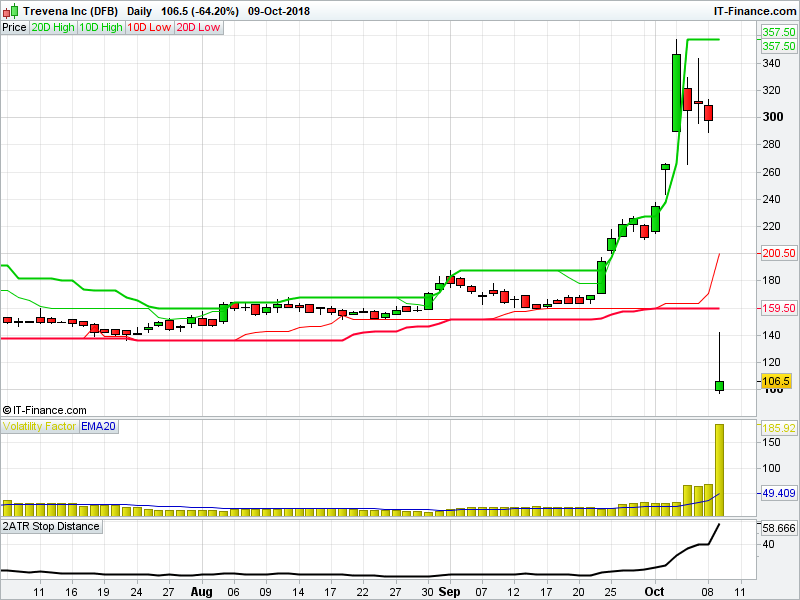Select the 10D High legend label
The height and width of the screenshot is (600, 800).
tap(101, 28)
